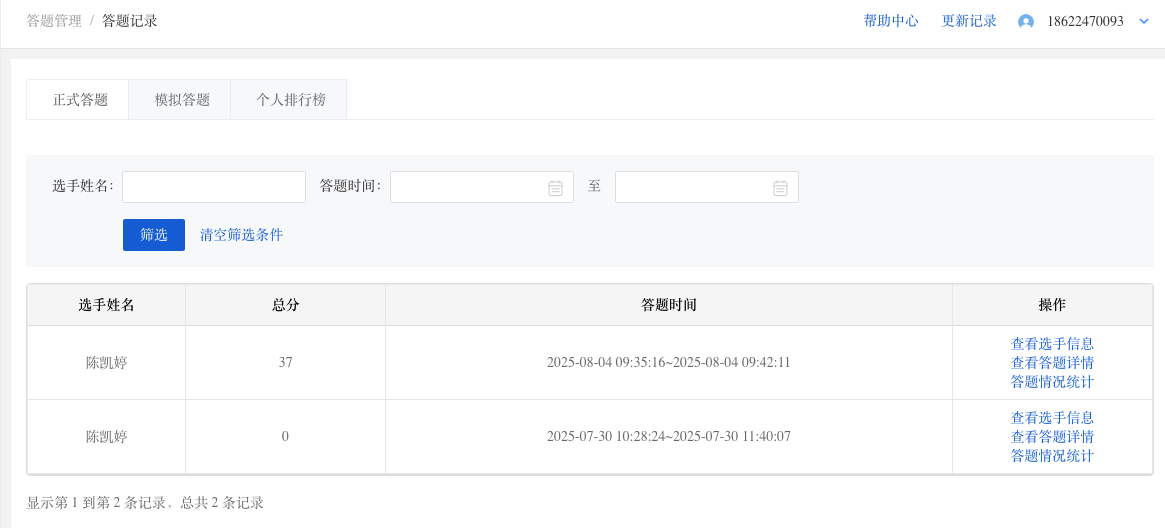
Task: Open 查看答题详情 for score 0 row
Action: pyautogui.click(x=1052, y=437)
